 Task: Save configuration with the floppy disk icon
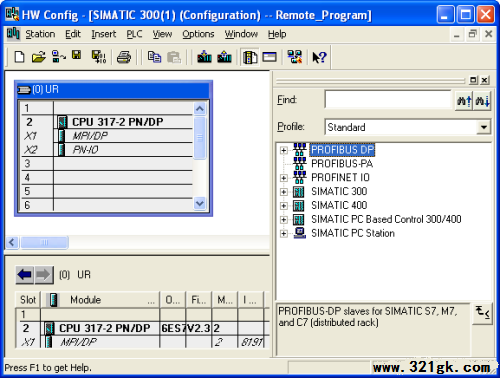coord(77,55)
